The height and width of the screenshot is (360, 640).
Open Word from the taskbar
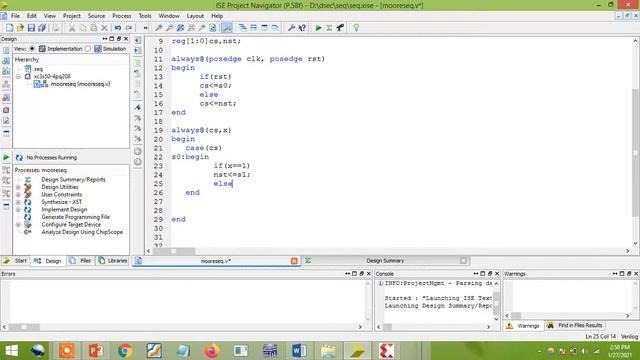pyautogui.click(x=299, y=351)
